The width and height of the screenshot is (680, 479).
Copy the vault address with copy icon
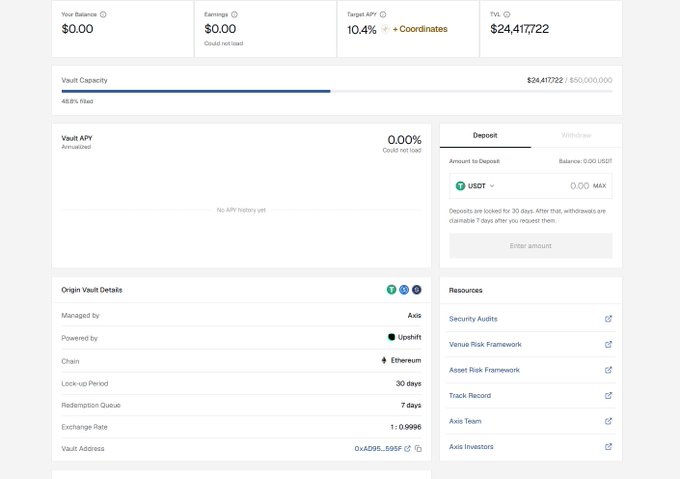click(418, 449)
